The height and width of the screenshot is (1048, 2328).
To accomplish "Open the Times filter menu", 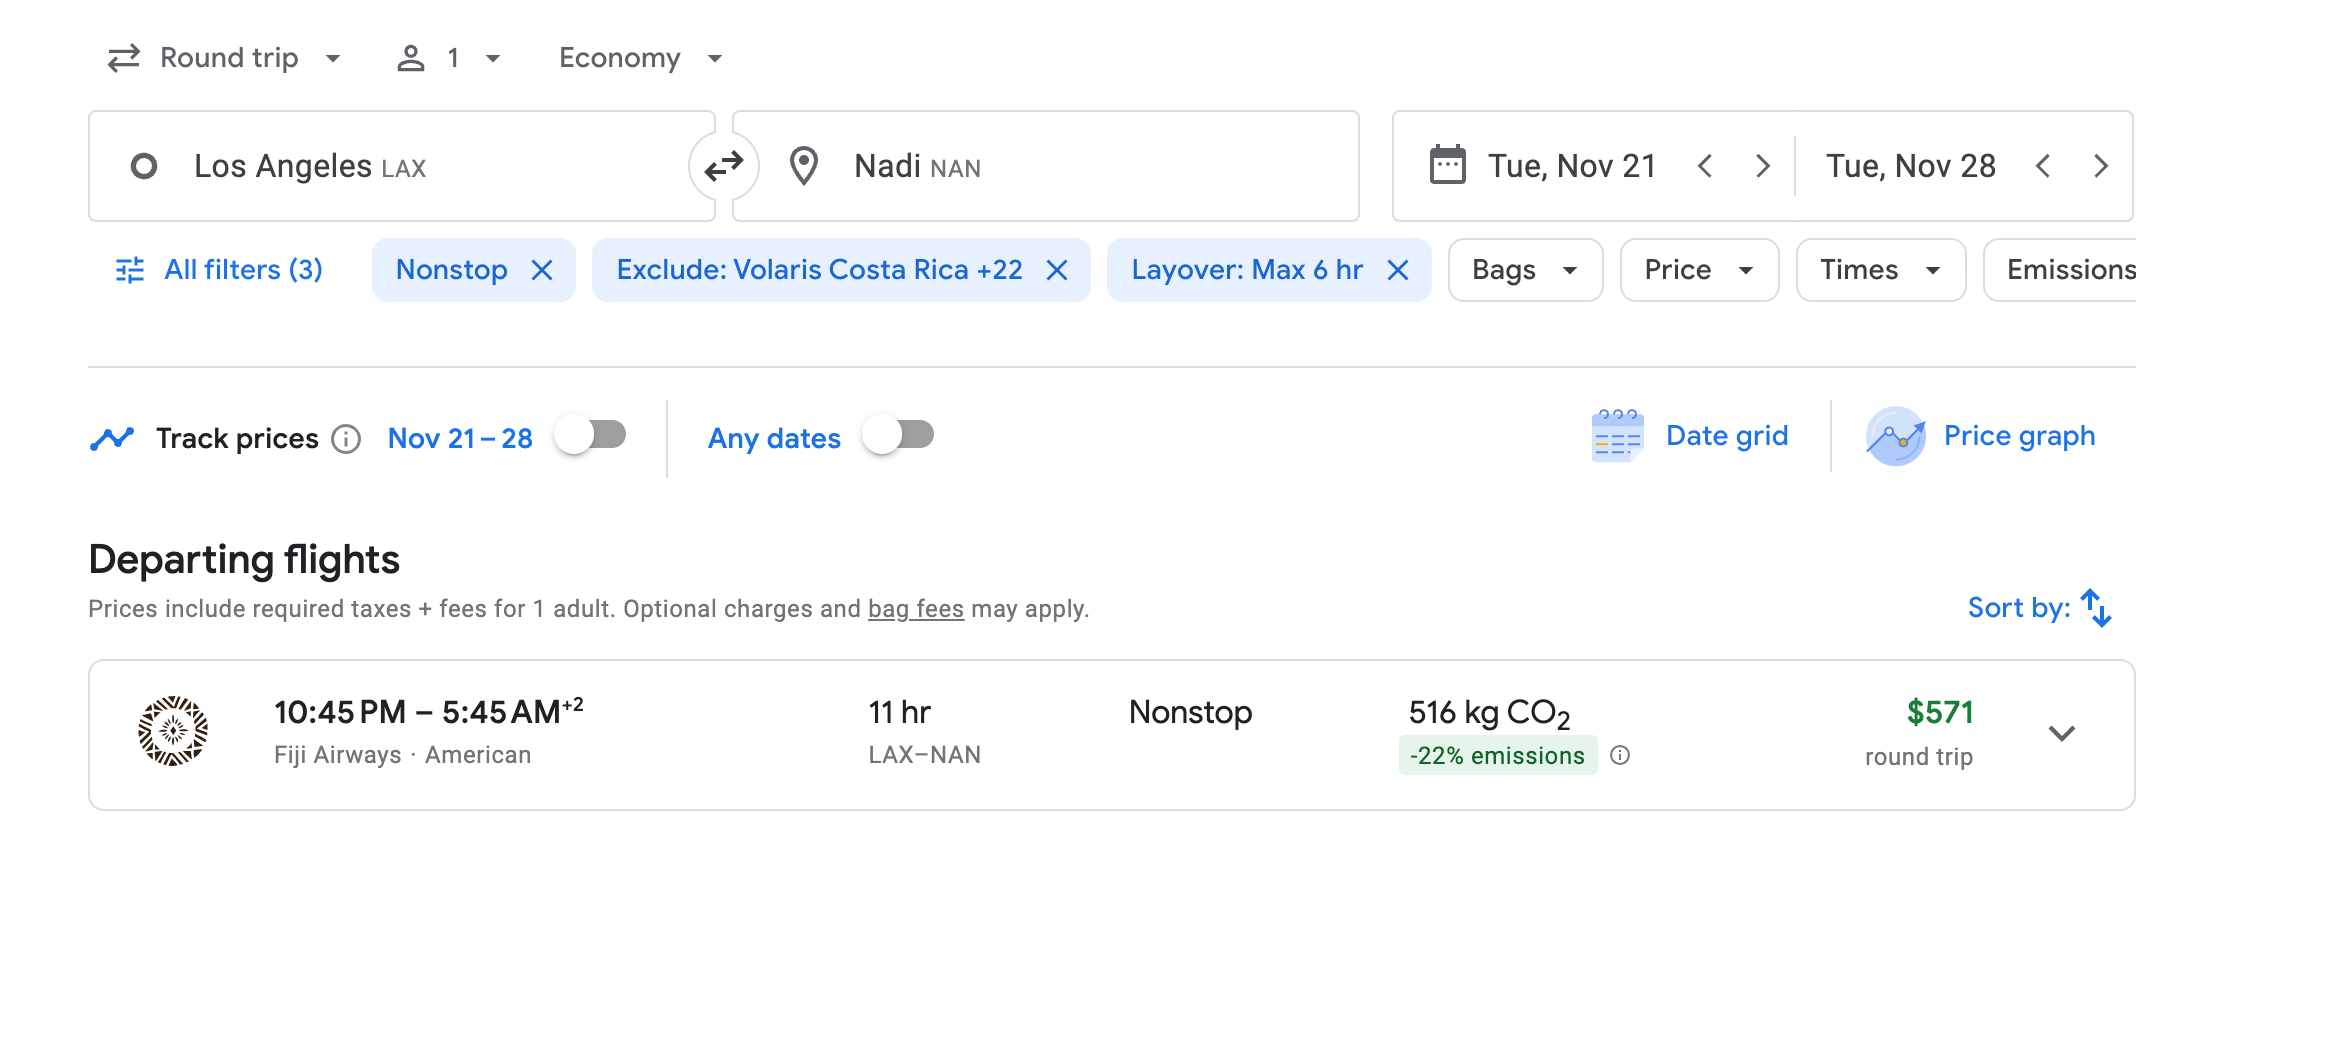I will pos(1880,270).
